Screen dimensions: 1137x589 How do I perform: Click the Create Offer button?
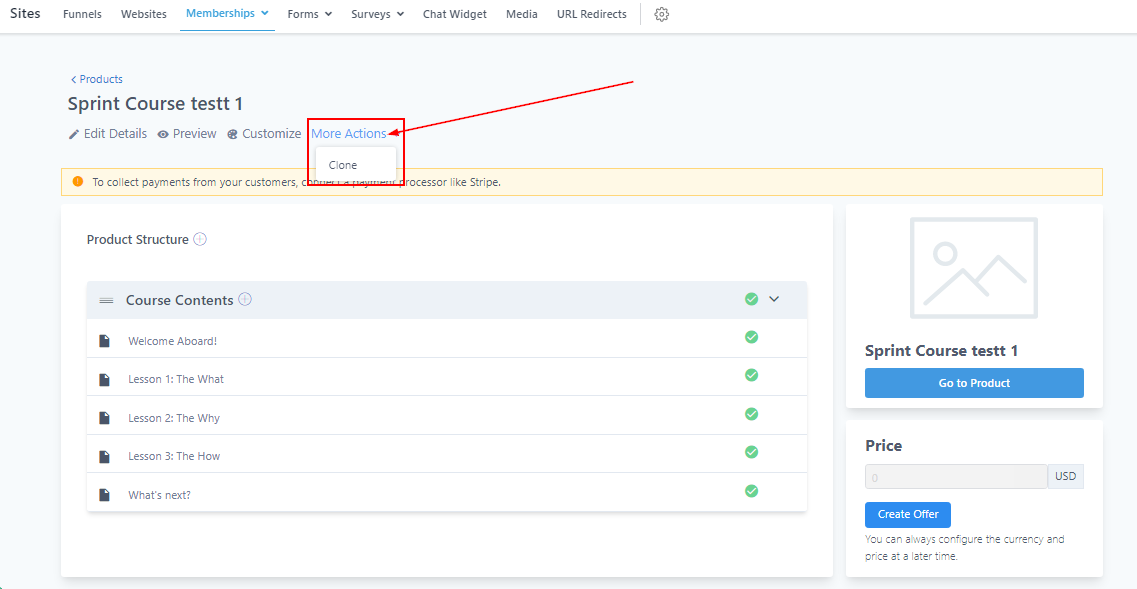[x=907, y=514]
